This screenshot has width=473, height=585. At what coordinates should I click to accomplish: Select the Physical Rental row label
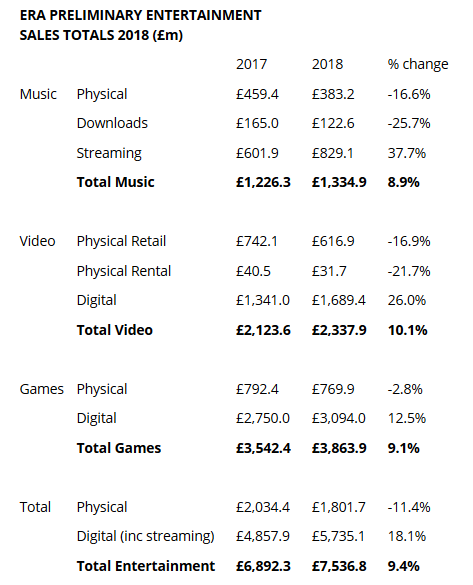pos(123,271)
